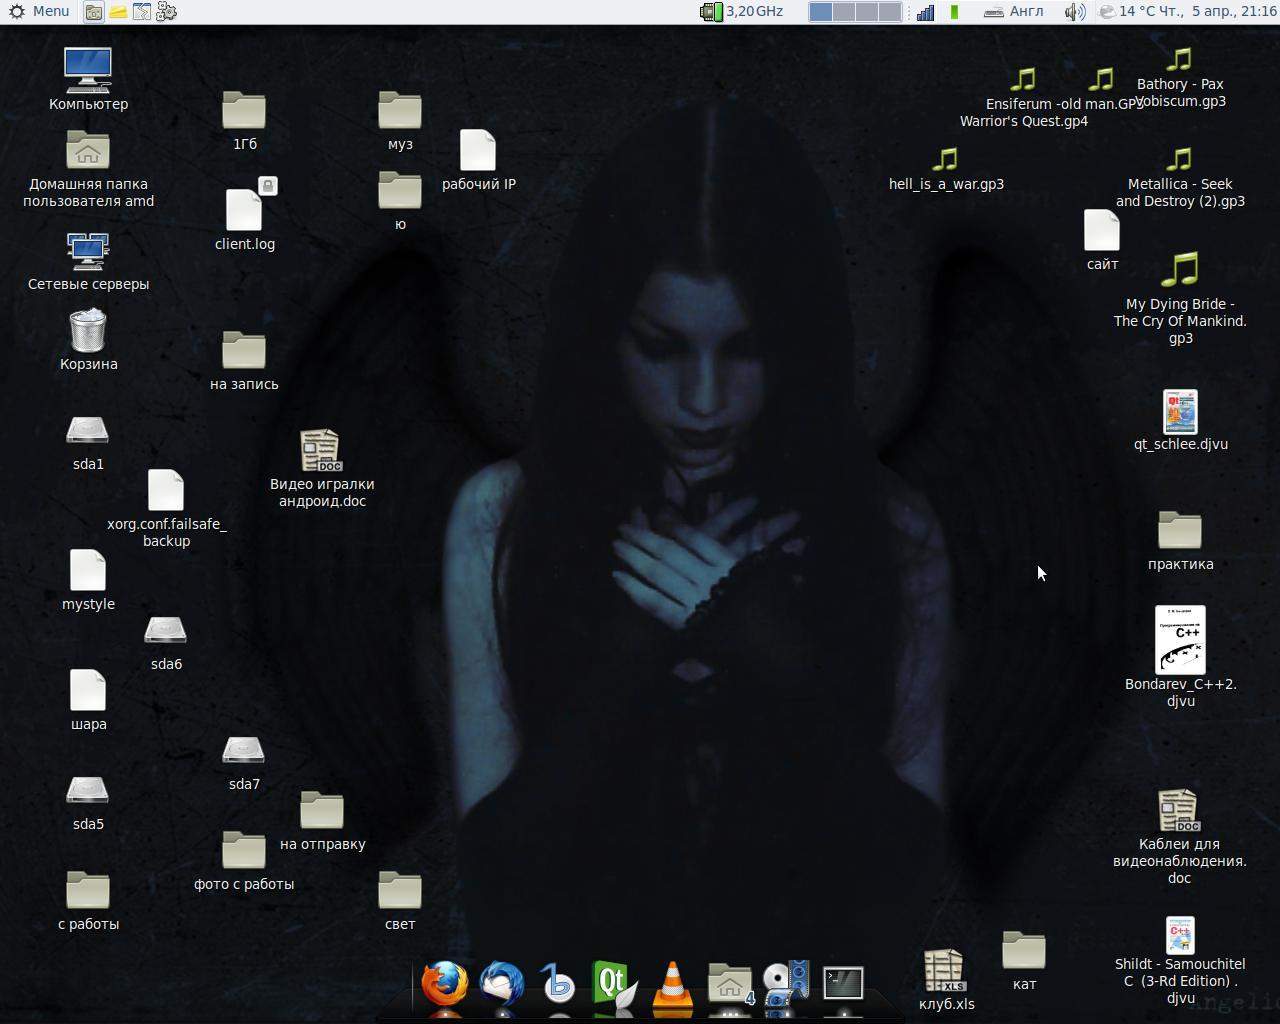Click the CPU frequency 3,20 GHz monitor

point(742,12)
